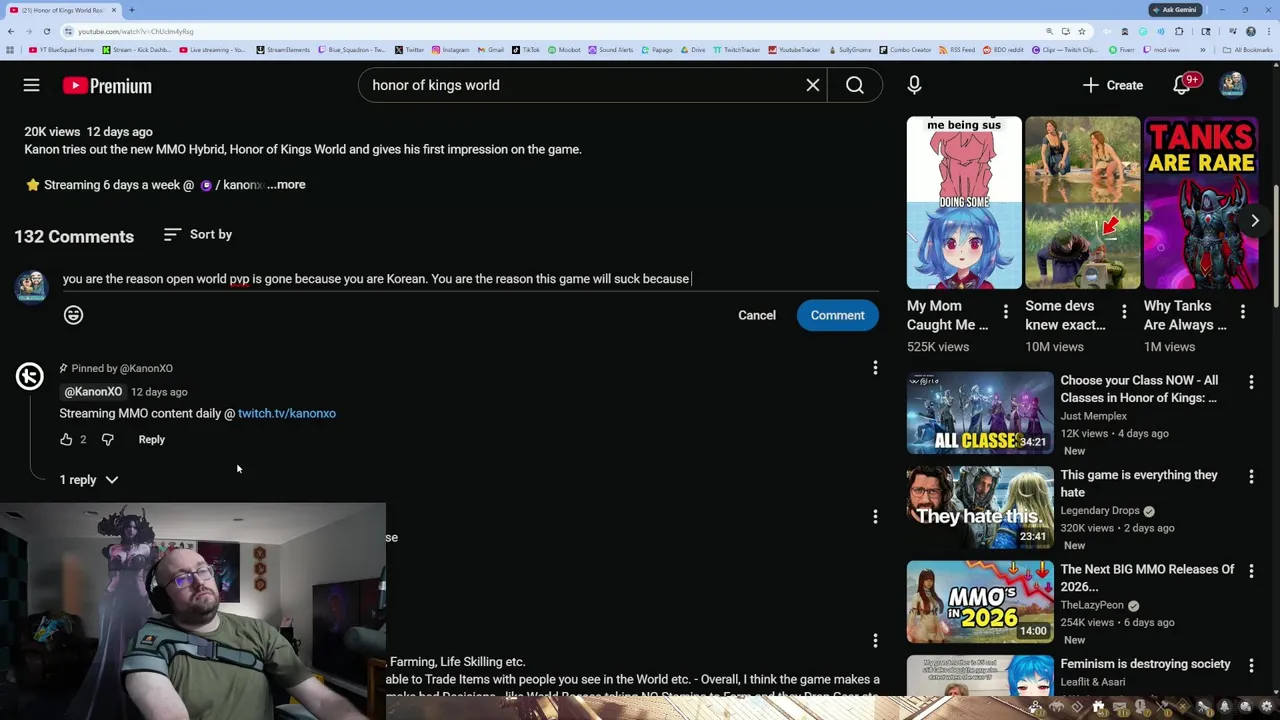Open options for Some devs knew short
The width and height of the screenshot is (1280, 720).
click(x=1124, y=313)
